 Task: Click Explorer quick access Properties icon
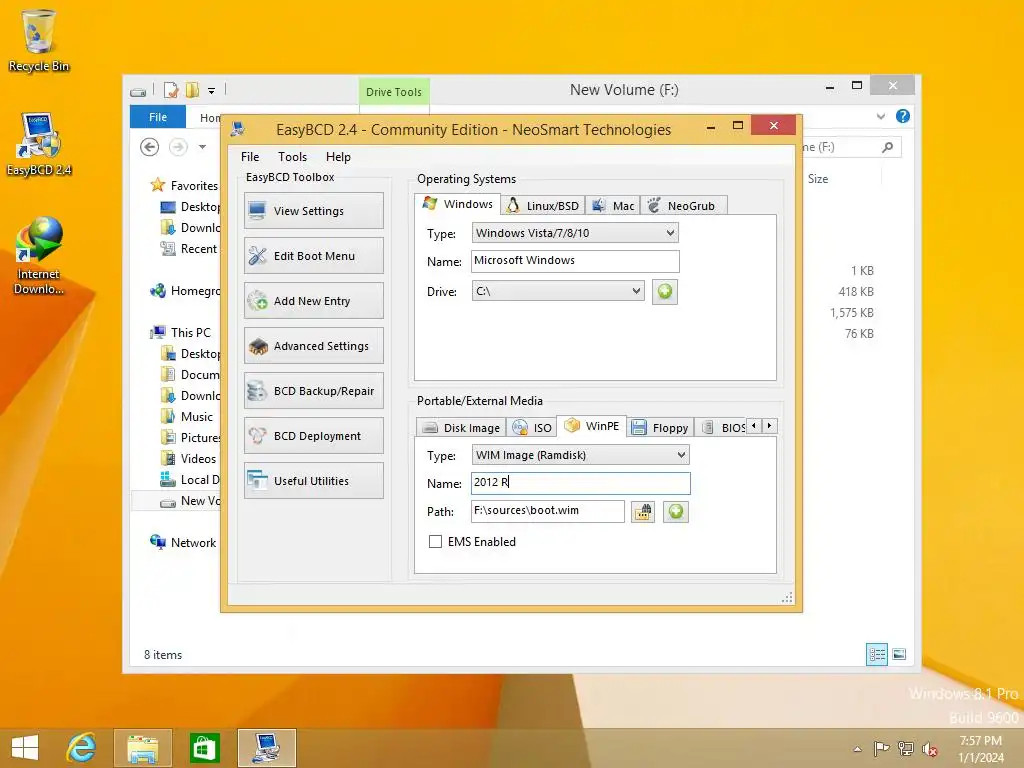click(x=171, y=91)
